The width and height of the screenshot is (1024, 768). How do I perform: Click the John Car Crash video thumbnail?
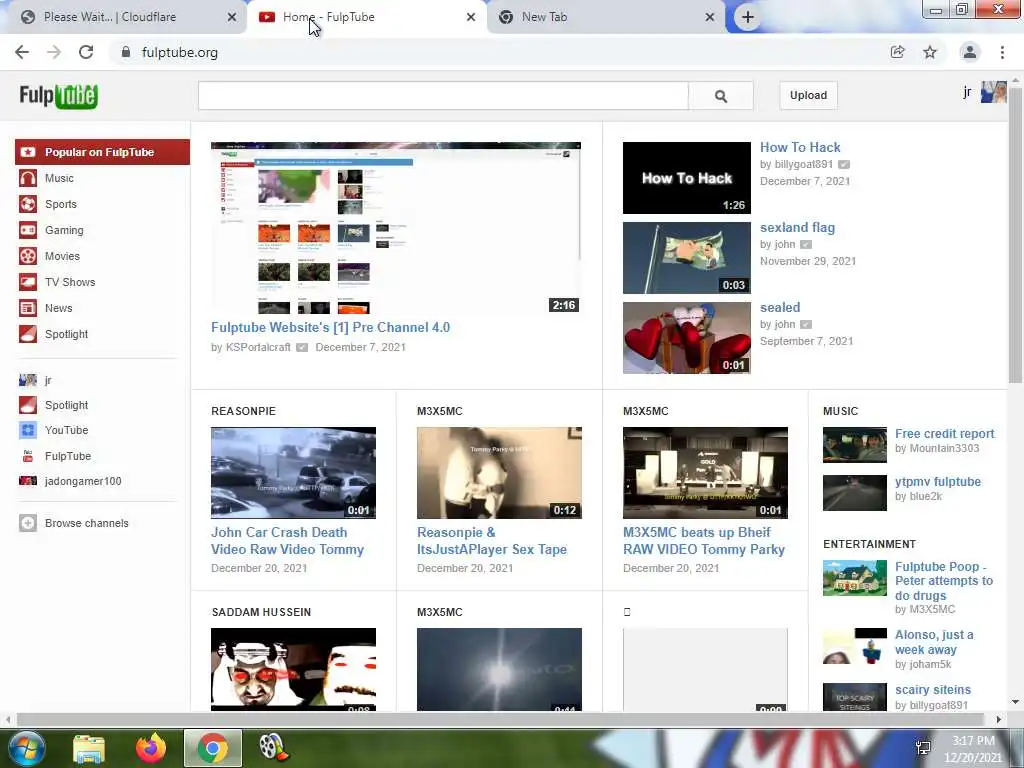pos(293,473)
